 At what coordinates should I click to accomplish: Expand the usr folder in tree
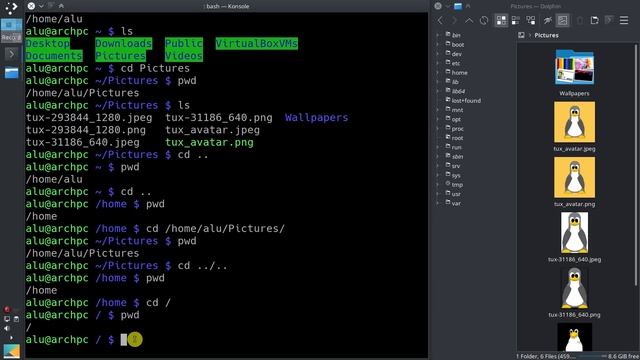tap(438, 194)
